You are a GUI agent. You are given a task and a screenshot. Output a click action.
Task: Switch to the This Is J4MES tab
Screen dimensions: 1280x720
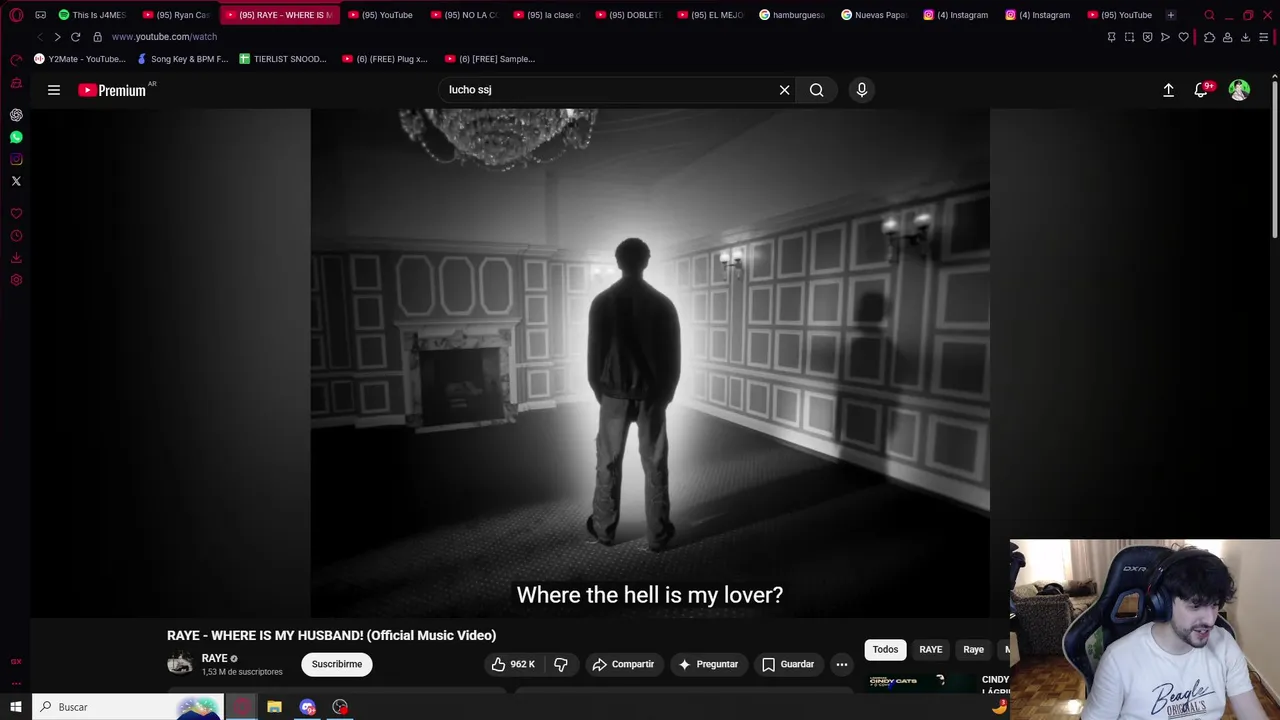click(x=93, y=15)
